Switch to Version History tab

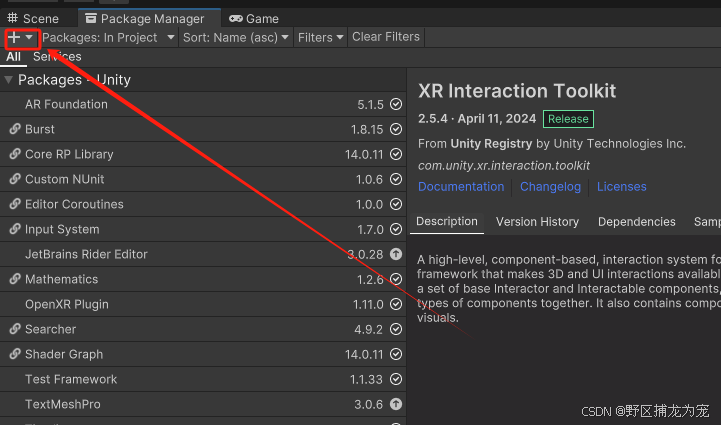[537, 222]
